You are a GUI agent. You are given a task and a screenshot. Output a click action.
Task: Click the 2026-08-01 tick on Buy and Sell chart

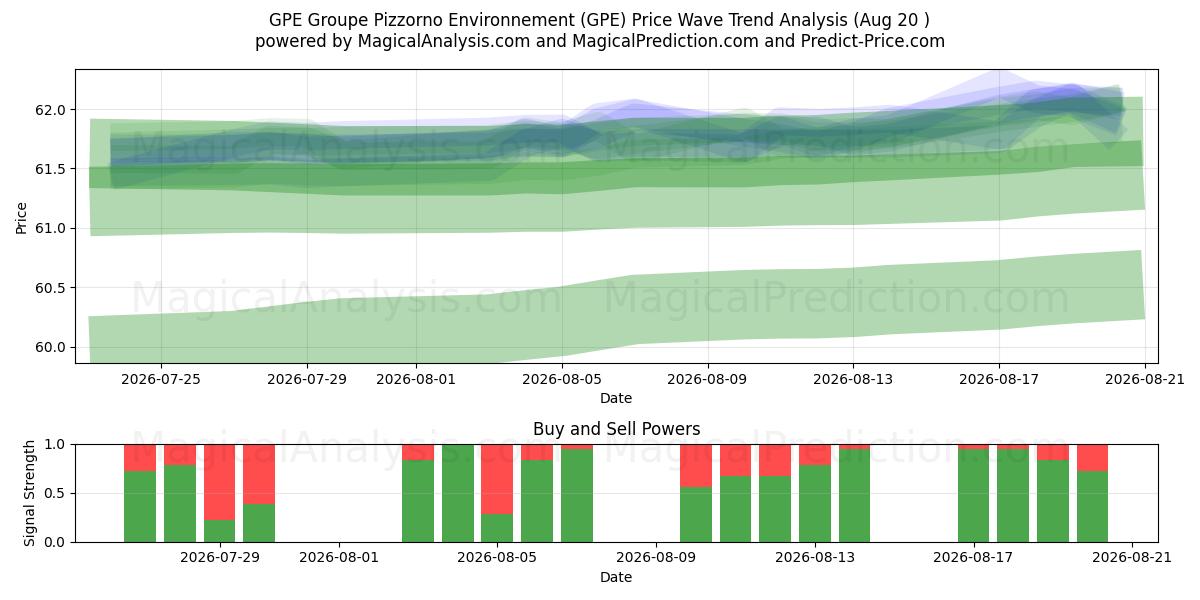point(338,558)
